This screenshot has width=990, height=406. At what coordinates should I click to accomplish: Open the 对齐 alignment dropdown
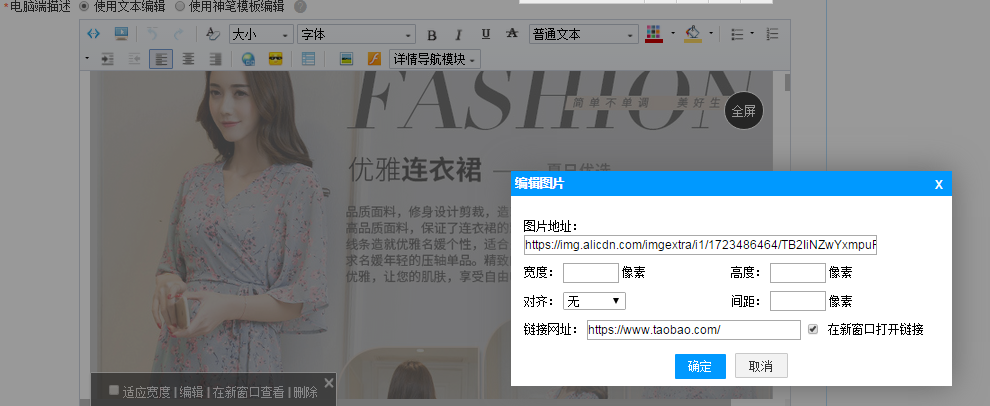pos(594,300)
